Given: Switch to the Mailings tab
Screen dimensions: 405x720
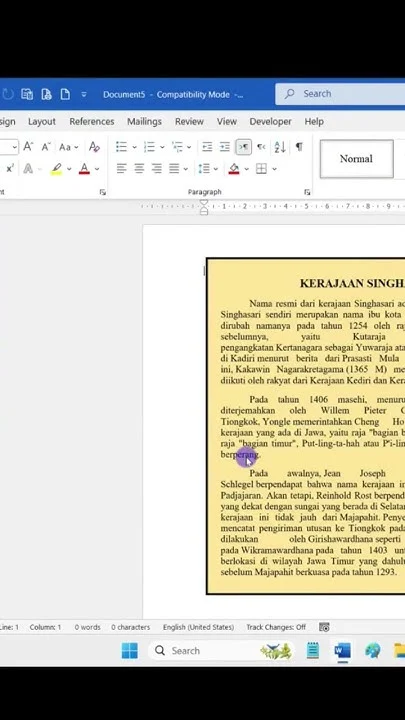Looking at the screenshot, I should tap(144, 122).
